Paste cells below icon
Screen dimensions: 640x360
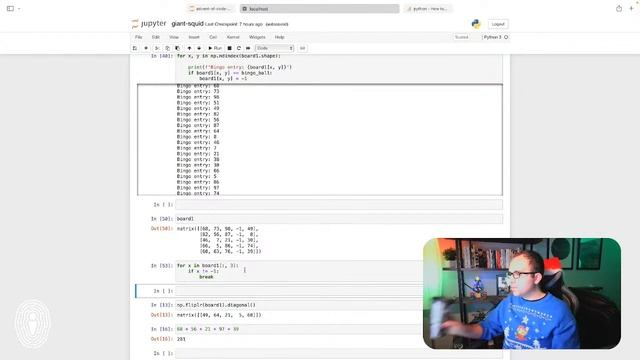(x=178, y=48)
